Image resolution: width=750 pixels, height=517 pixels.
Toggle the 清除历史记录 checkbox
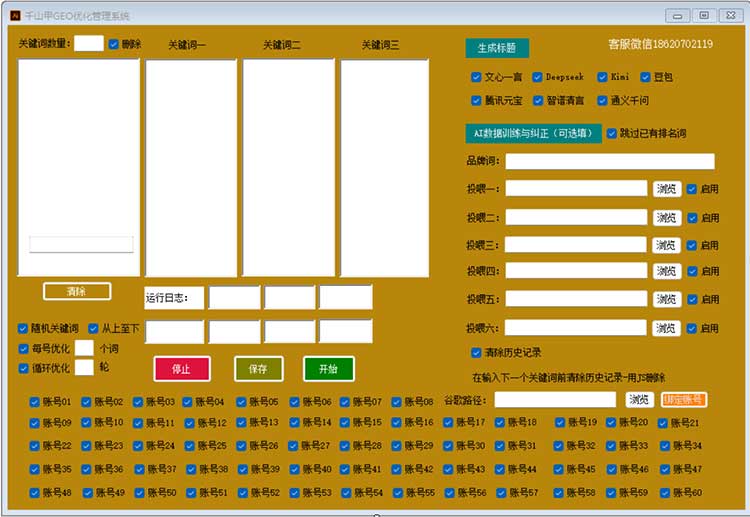(x=477, y=353)
